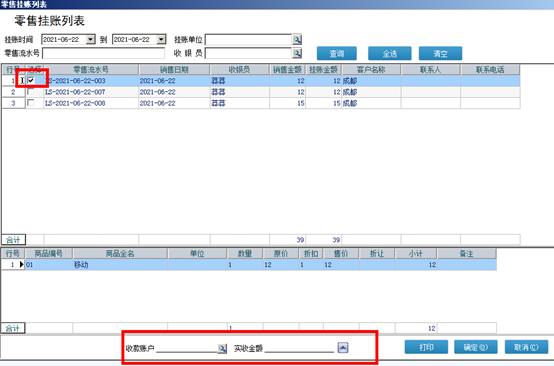Click the 联系人 column header
The width and height of the screenshot is (554, 366).
click(x=430, y=70)
